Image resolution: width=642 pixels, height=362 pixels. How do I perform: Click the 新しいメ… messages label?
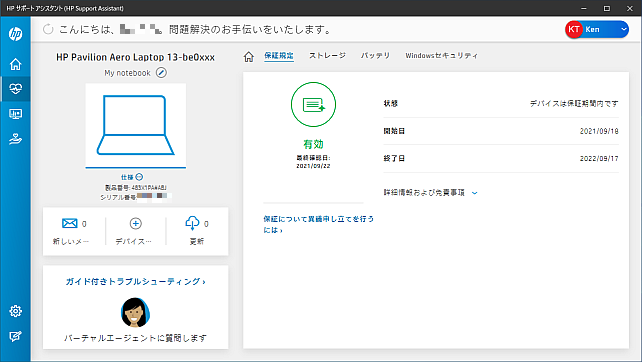70,242
